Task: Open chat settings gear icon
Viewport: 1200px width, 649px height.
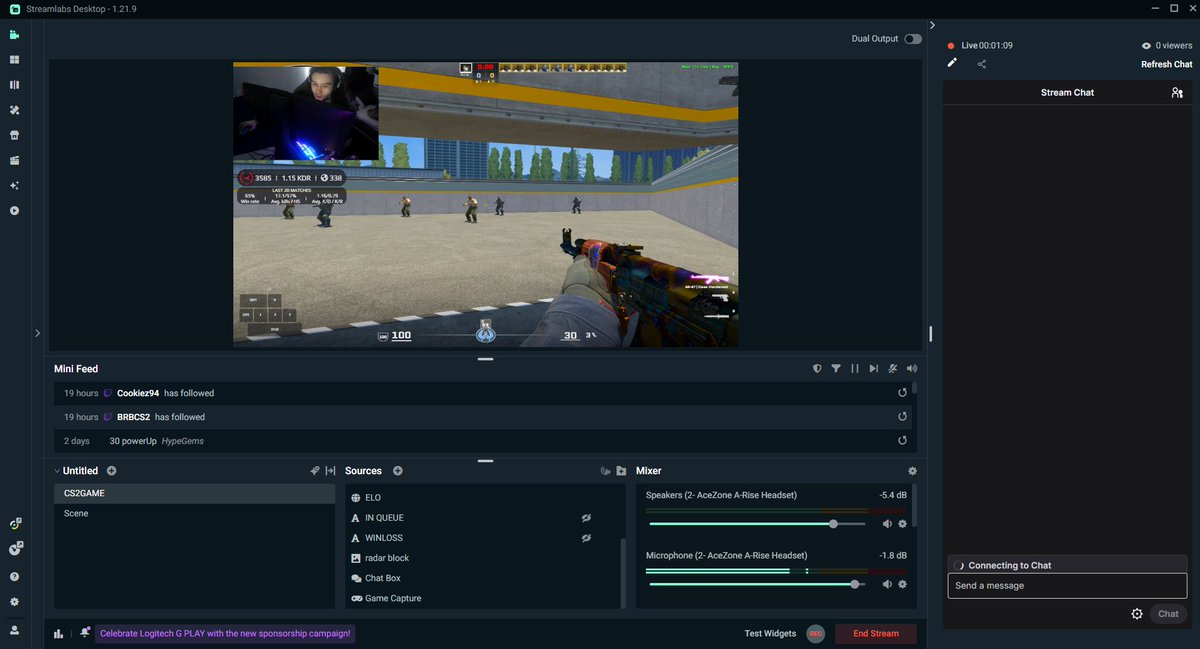Action: [x=1137, y=614]
